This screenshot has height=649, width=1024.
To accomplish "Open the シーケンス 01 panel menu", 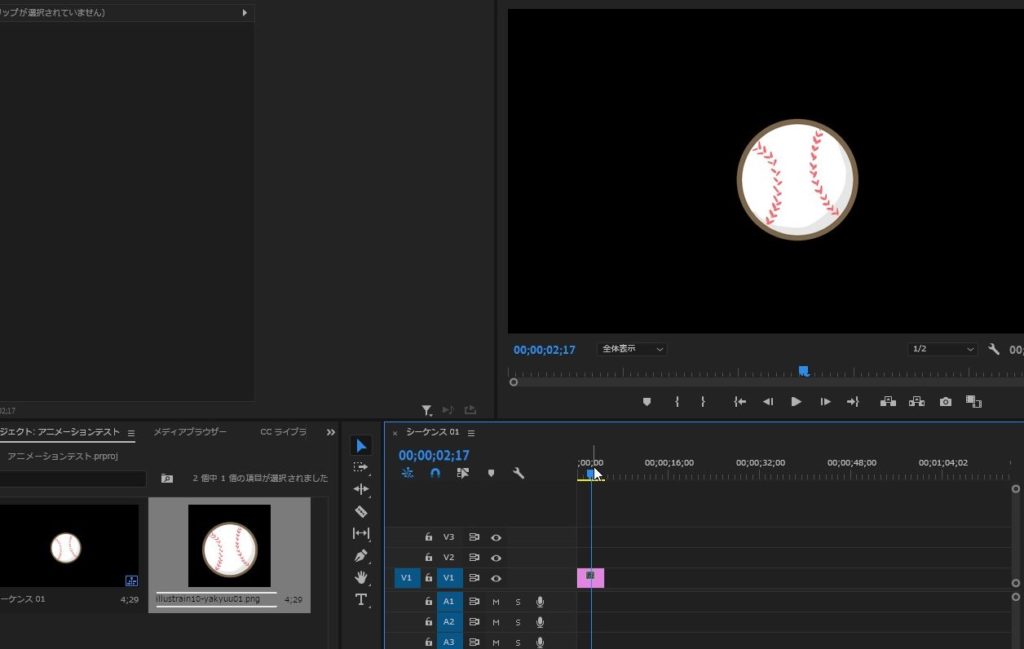I will pyautogui.click(x=471, y=433).
